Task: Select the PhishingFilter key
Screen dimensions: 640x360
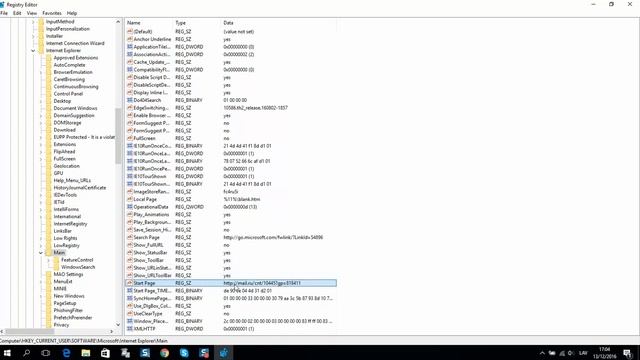Action: [68, 310]
